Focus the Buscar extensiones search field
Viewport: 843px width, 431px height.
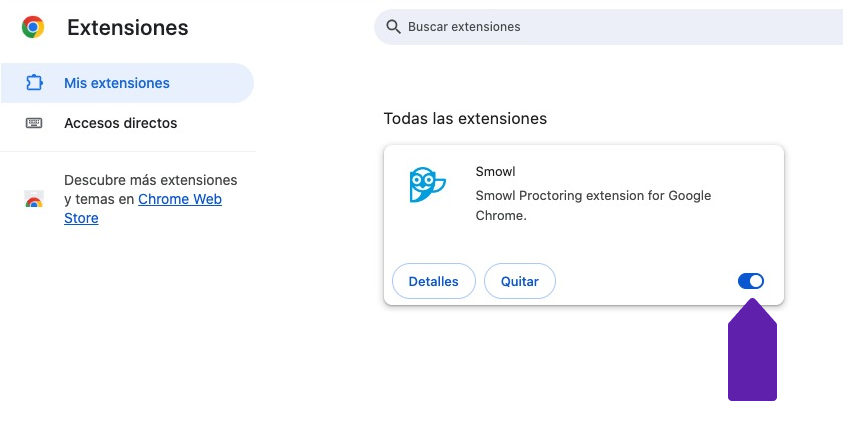[x=600, y=27]
